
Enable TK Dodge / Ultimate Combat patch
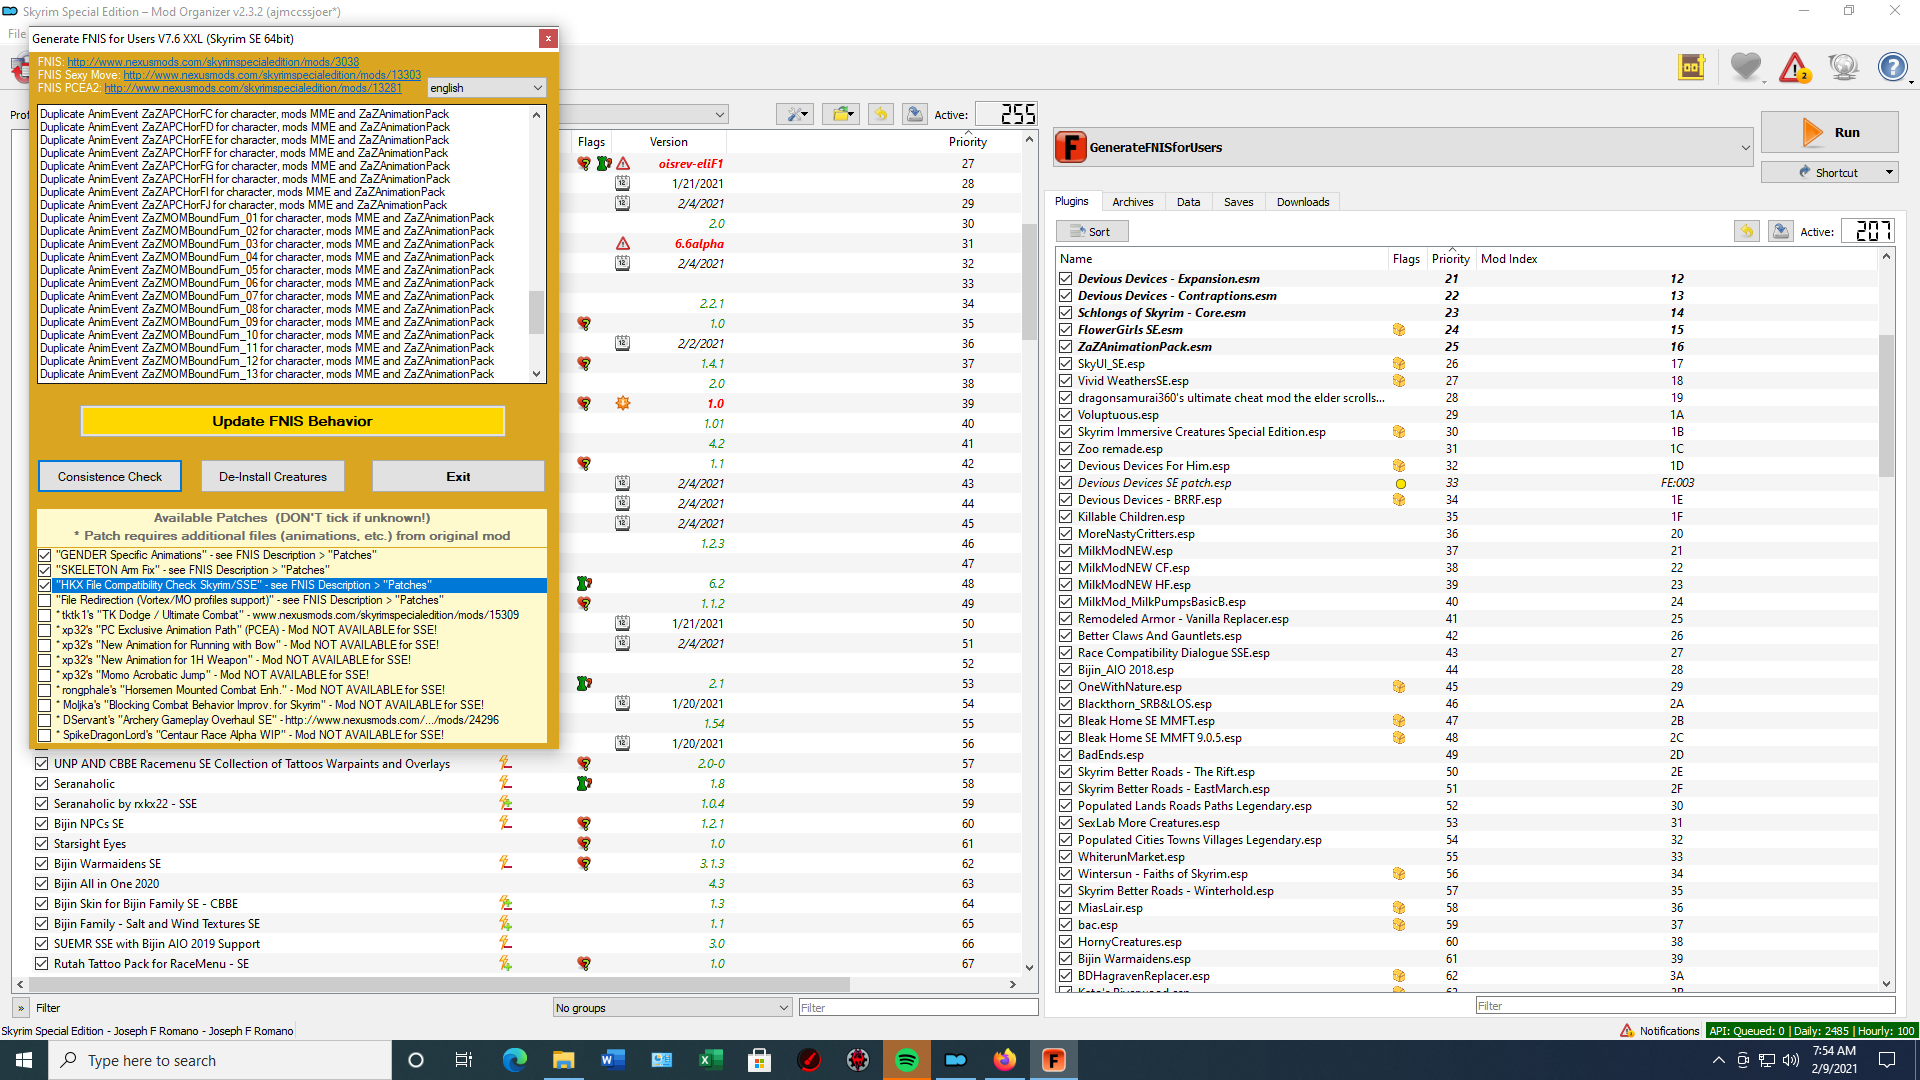[x=45, y=616]
